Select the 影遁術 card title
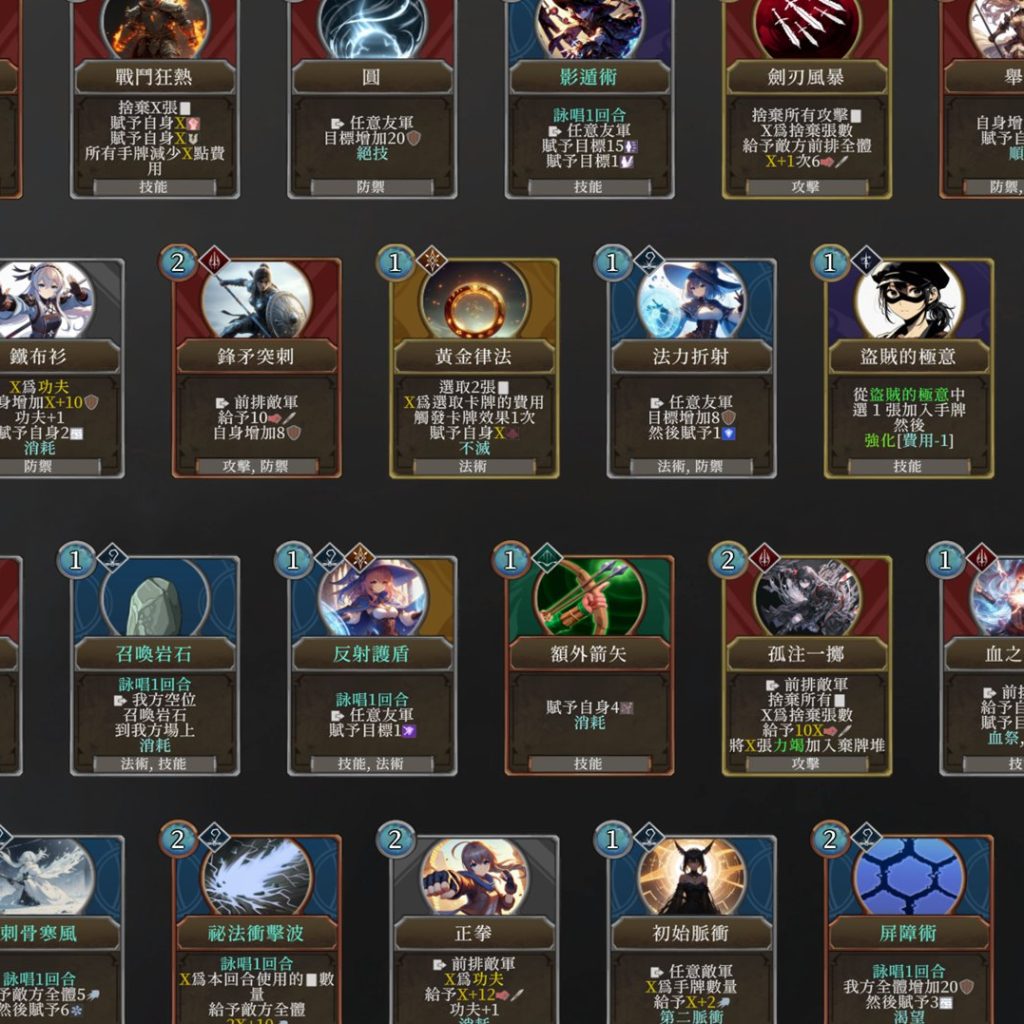The image size is (1024, 1024). pos(589,77)
